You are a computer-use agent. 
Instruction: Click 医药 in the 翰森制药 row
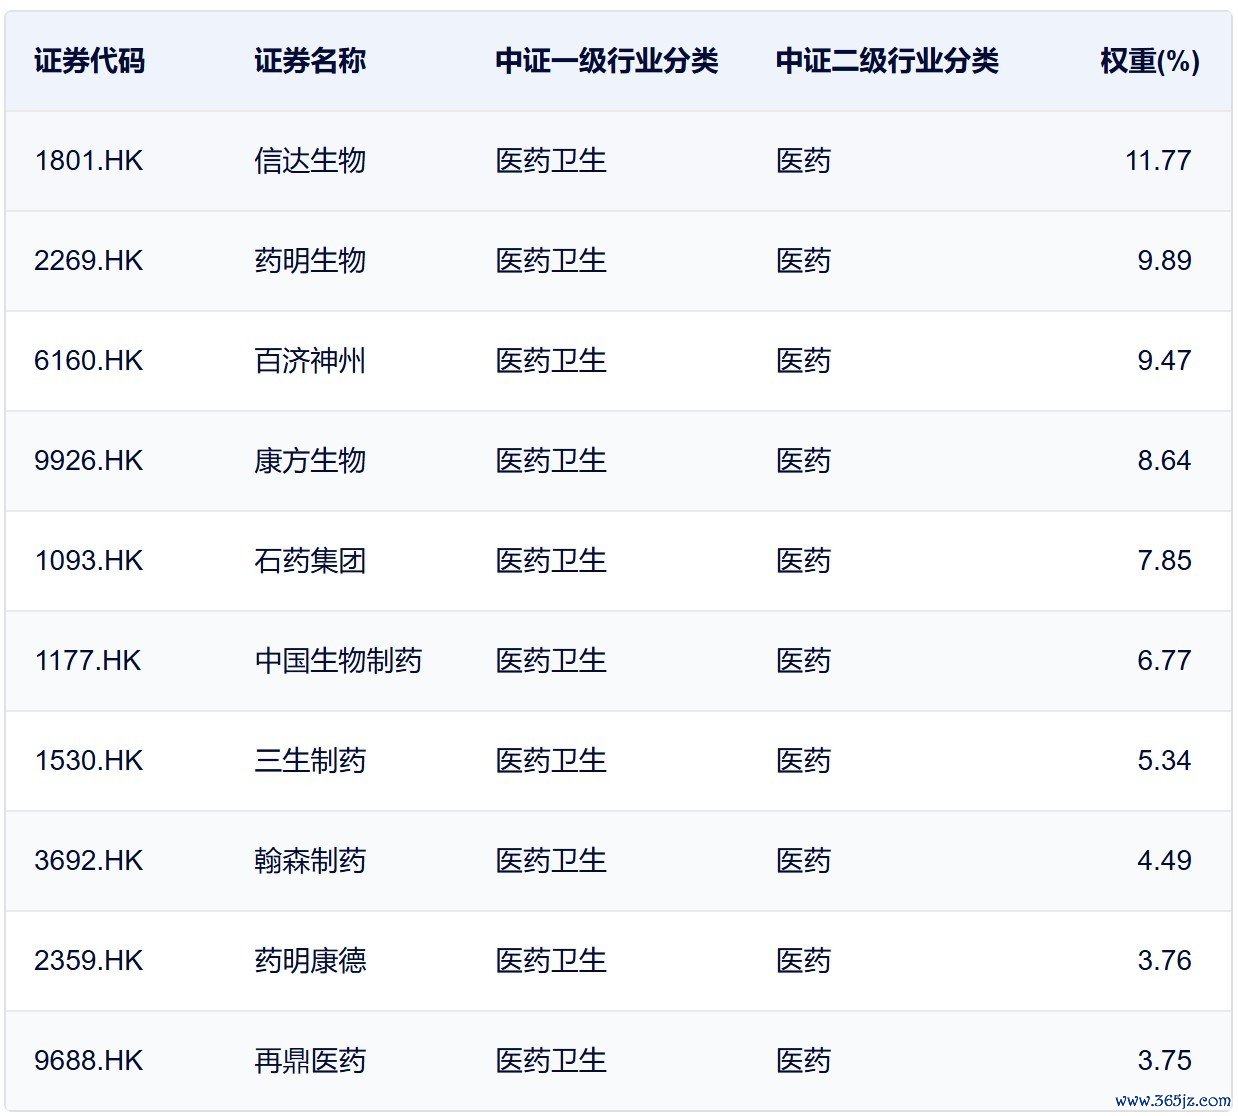point(803,861)
